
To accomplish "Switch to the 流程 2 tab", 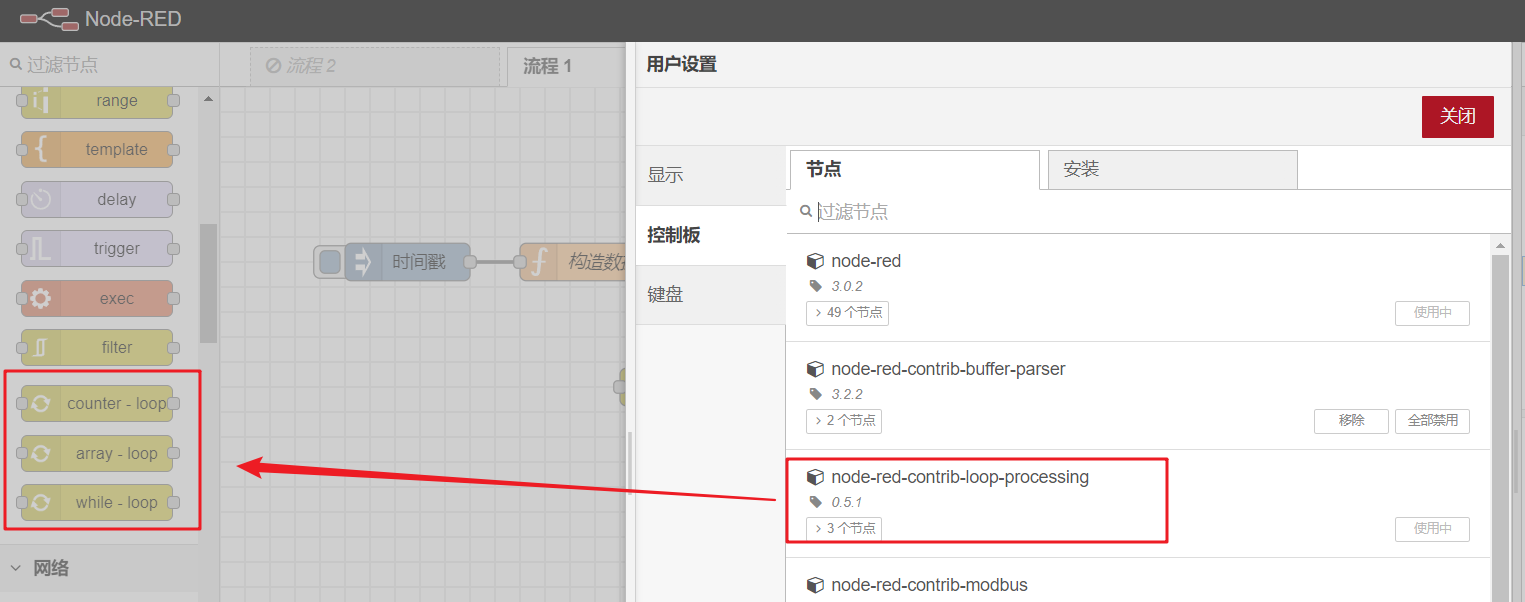I will click(374, 66).
